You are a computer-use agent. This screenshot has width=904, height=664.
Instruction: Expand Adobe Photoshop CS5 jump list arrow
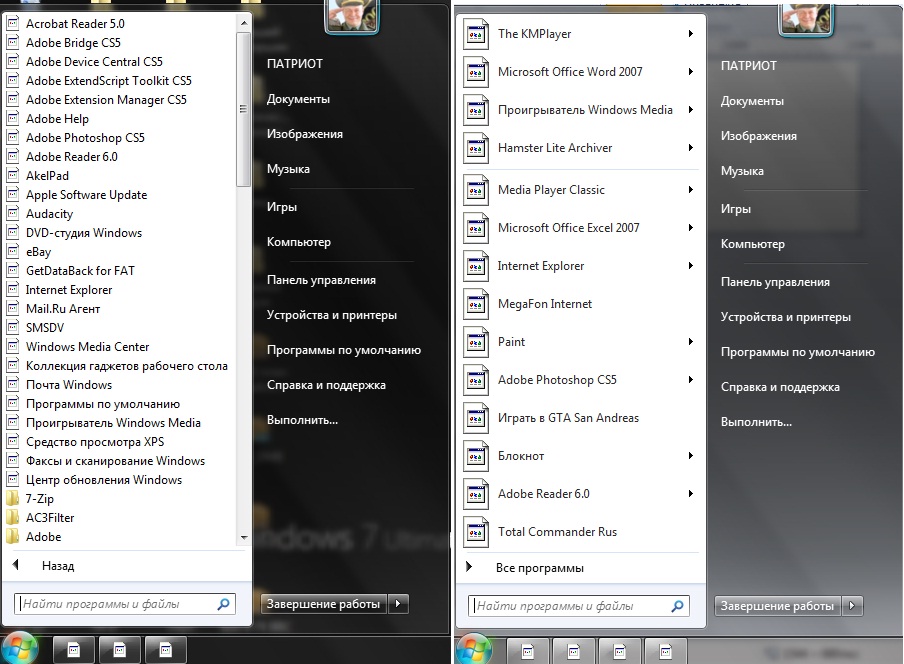pyautogui.click(x=691, y=380)
